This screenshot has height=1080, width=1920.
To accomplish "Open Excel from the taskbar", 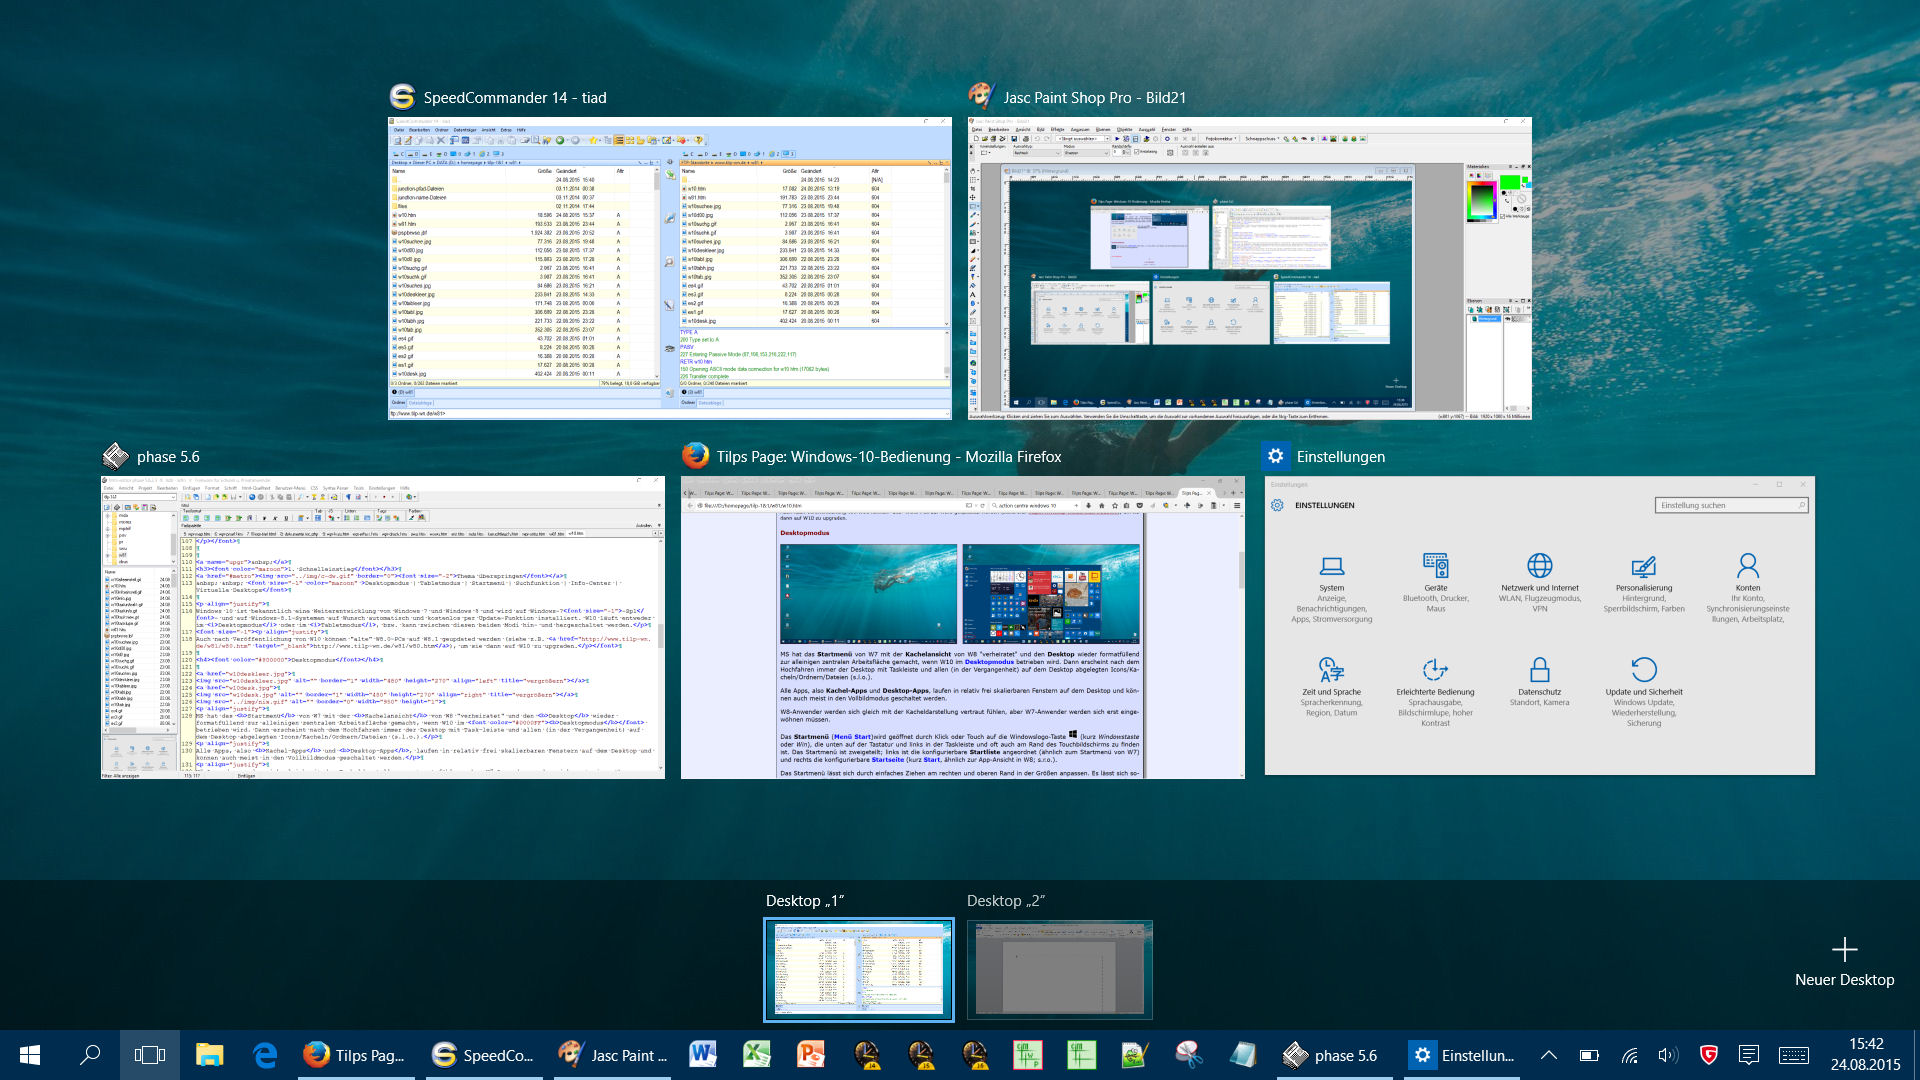I will pyautogui.click(x=756, y=1055).
